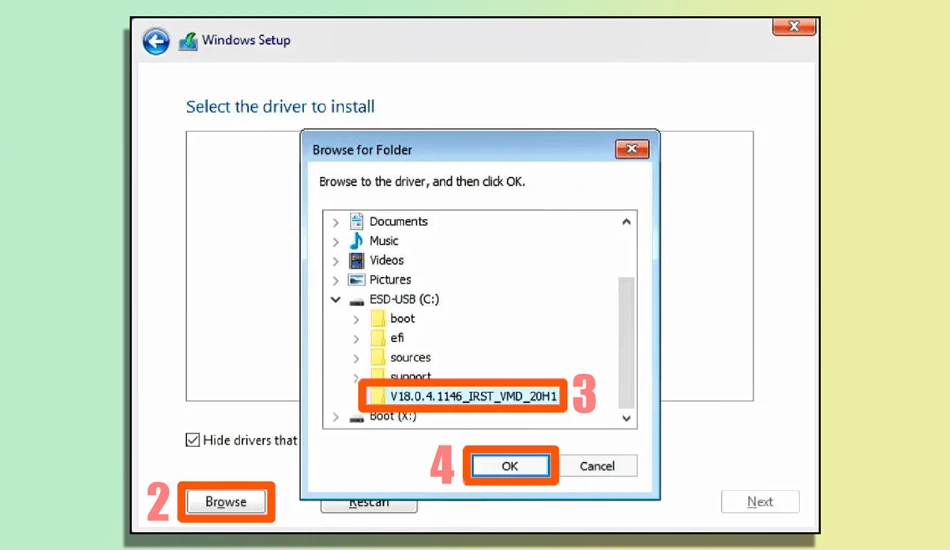Expand the efi folder node
Screen dimensions: 950x550
(x=356, y=339)
